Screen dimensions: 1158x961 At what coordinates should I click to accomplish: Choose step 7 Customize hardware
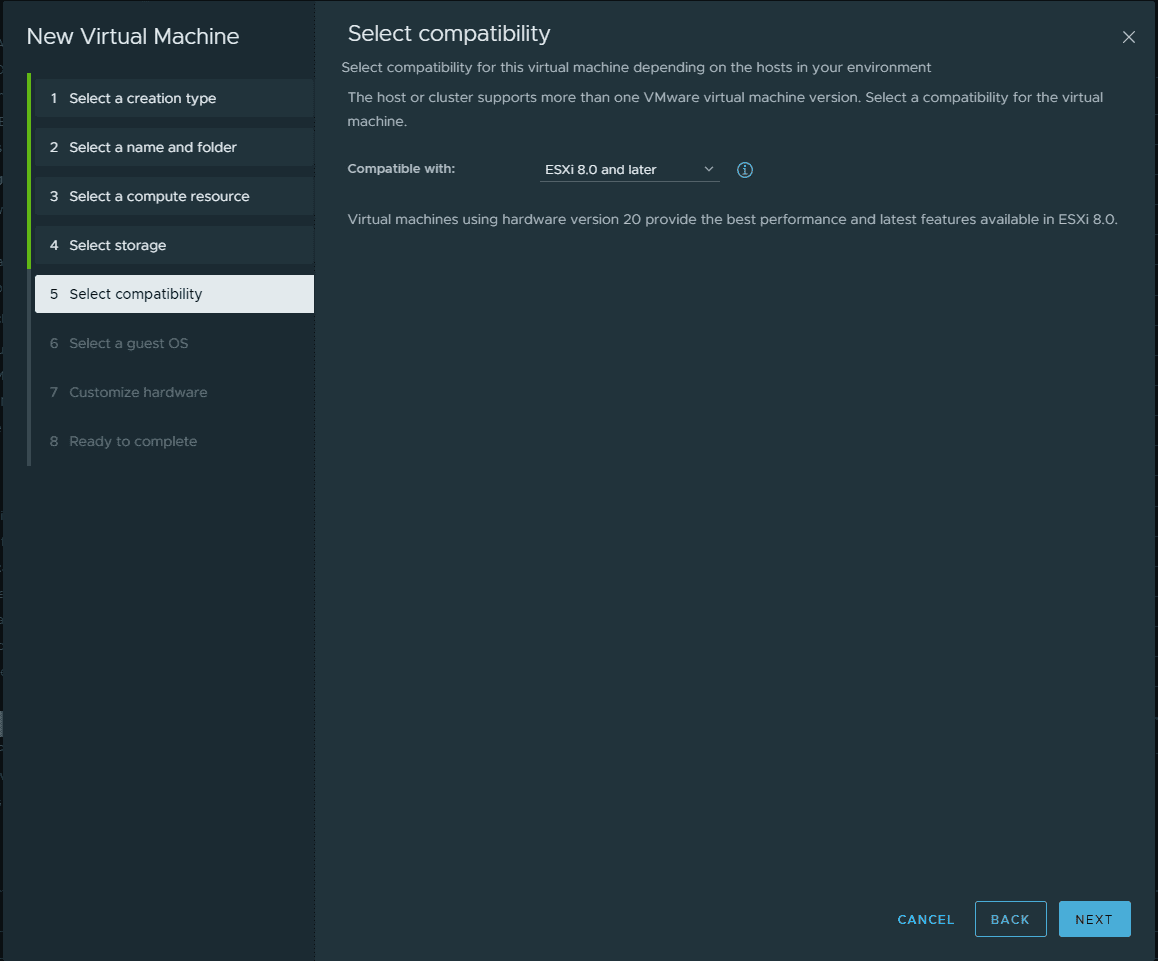[x=138, y=392]
